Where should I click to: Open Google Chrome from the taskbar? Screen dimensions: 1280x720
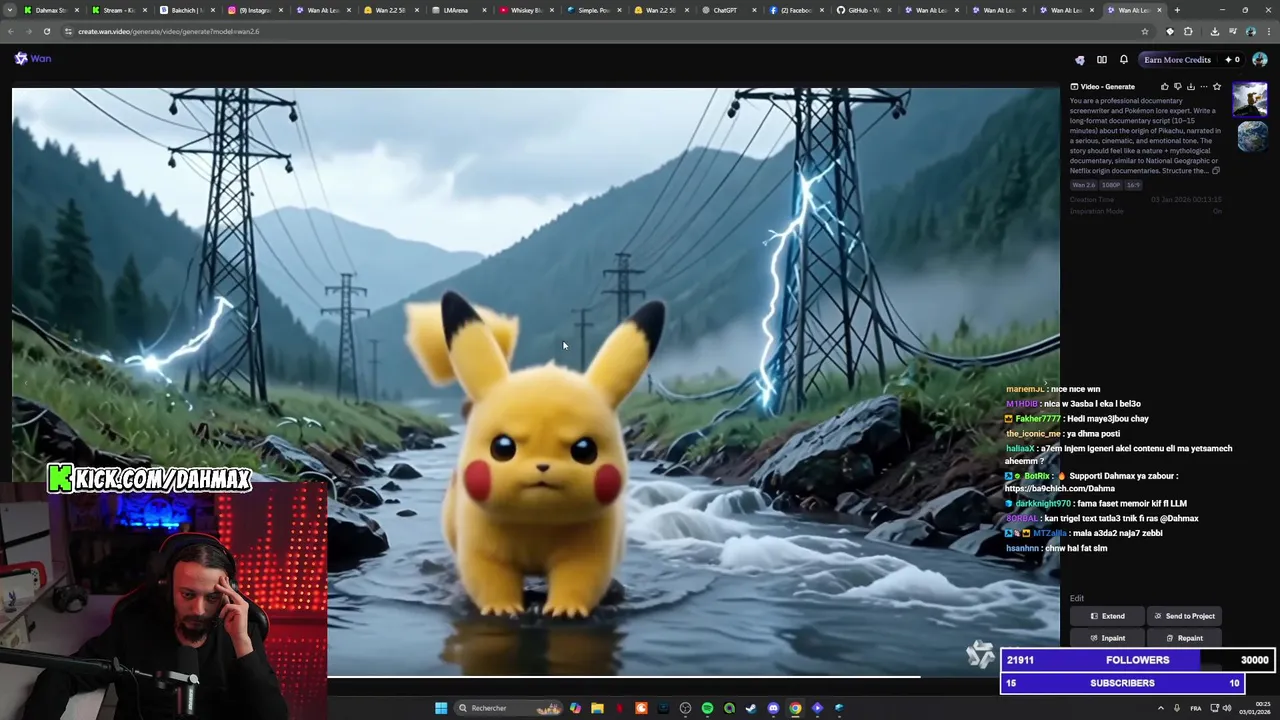tap(795, 708)
